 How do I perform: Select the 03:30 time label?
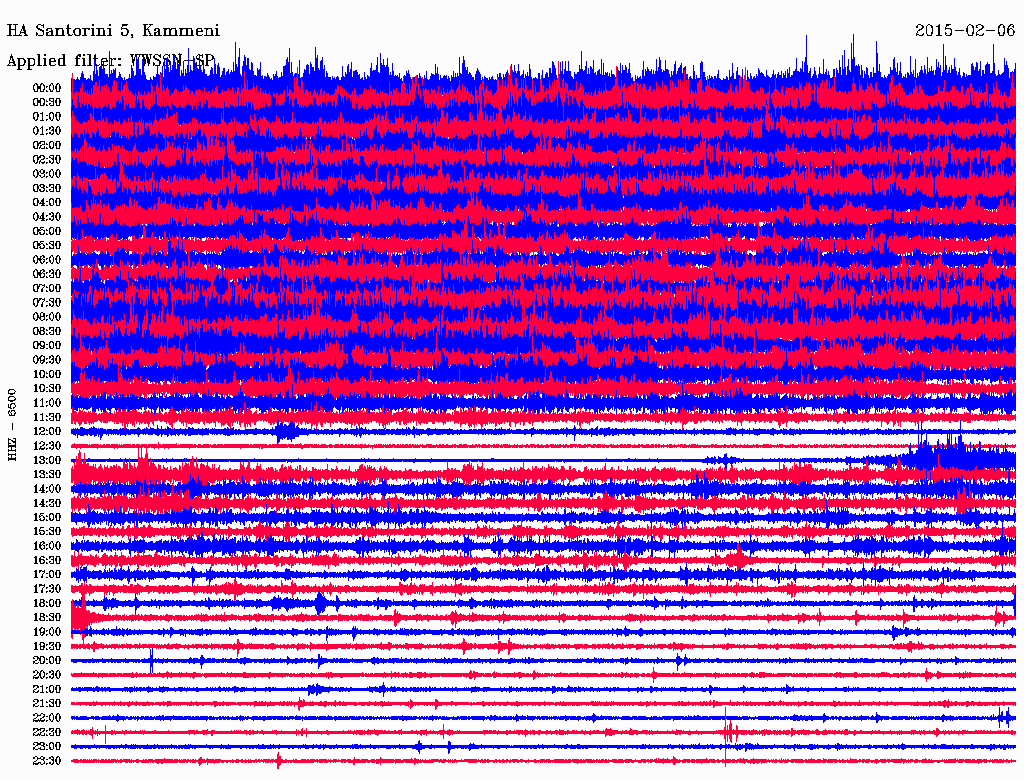47,189
